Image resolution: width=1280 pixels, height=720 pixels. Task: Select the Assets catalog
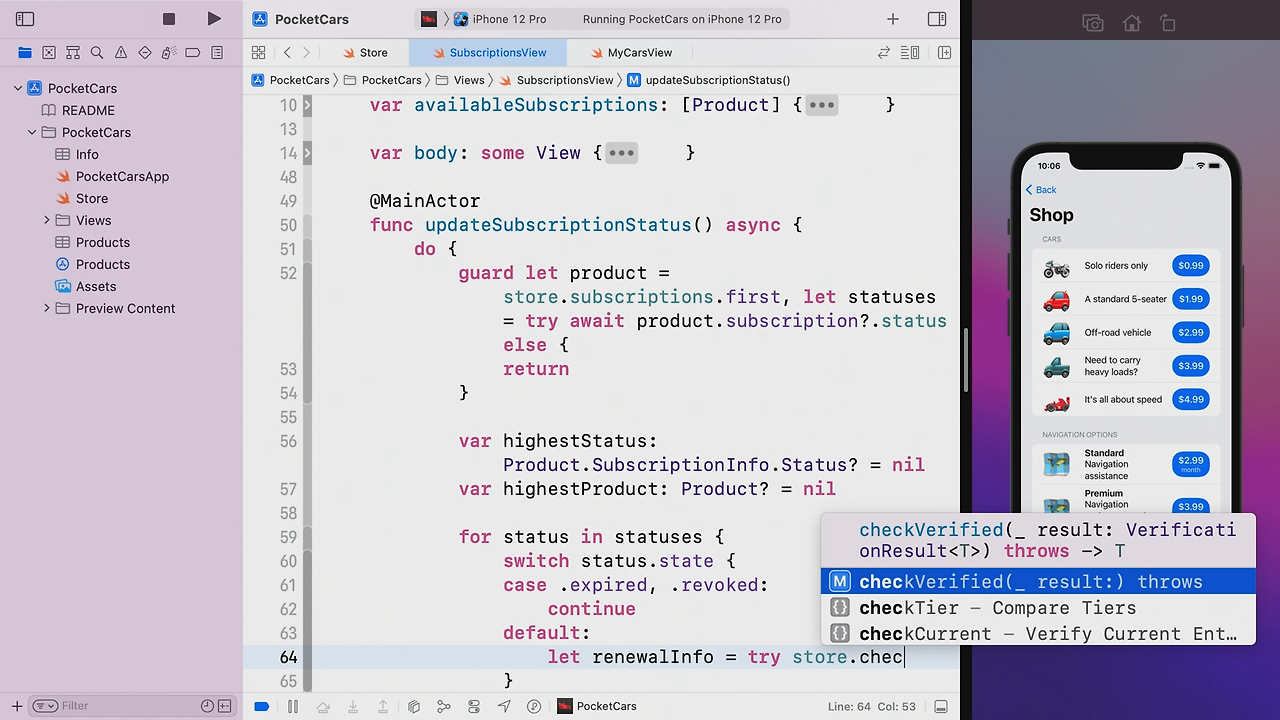86,286
